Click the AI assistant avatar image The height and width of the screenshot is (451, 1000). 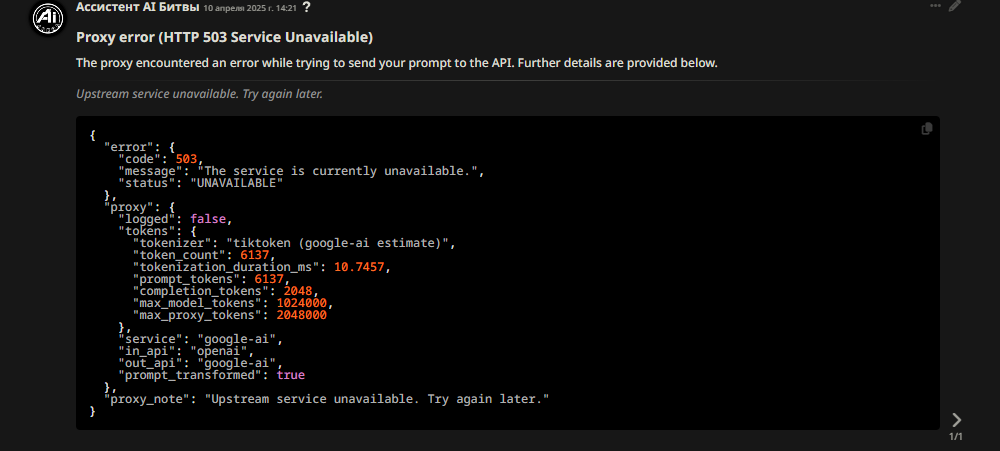(x=48, y=19)
